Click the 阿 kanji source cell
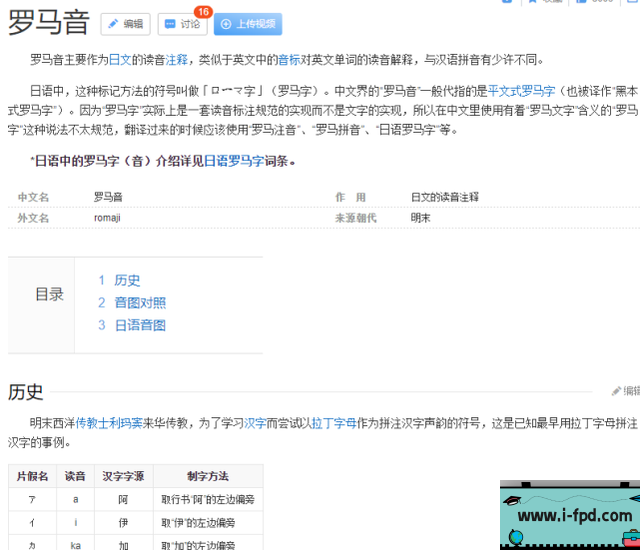This screenshot has width=640, height=550. [123, 499]
